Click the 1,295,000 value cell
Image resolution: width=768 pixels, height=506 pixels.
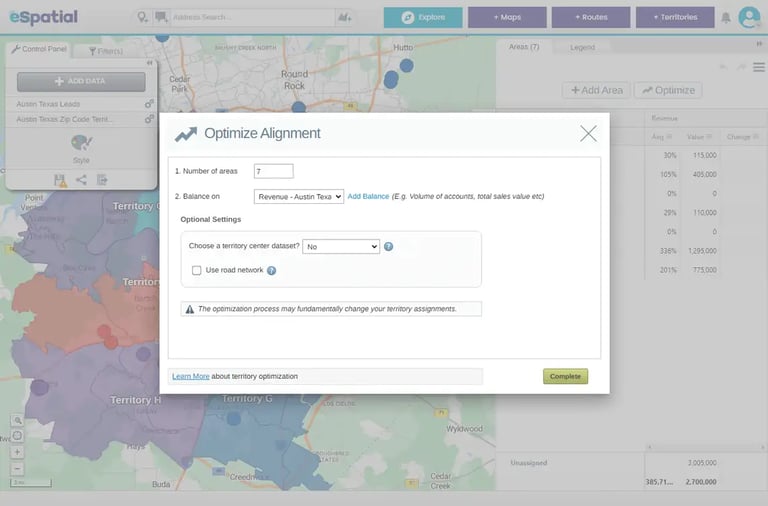[702, 251]
